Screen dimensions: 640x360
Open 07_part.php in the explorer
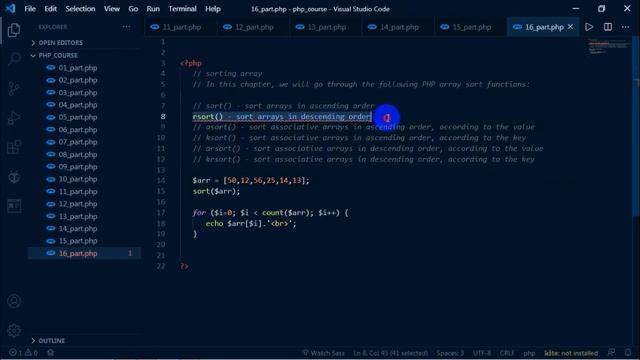78,142
